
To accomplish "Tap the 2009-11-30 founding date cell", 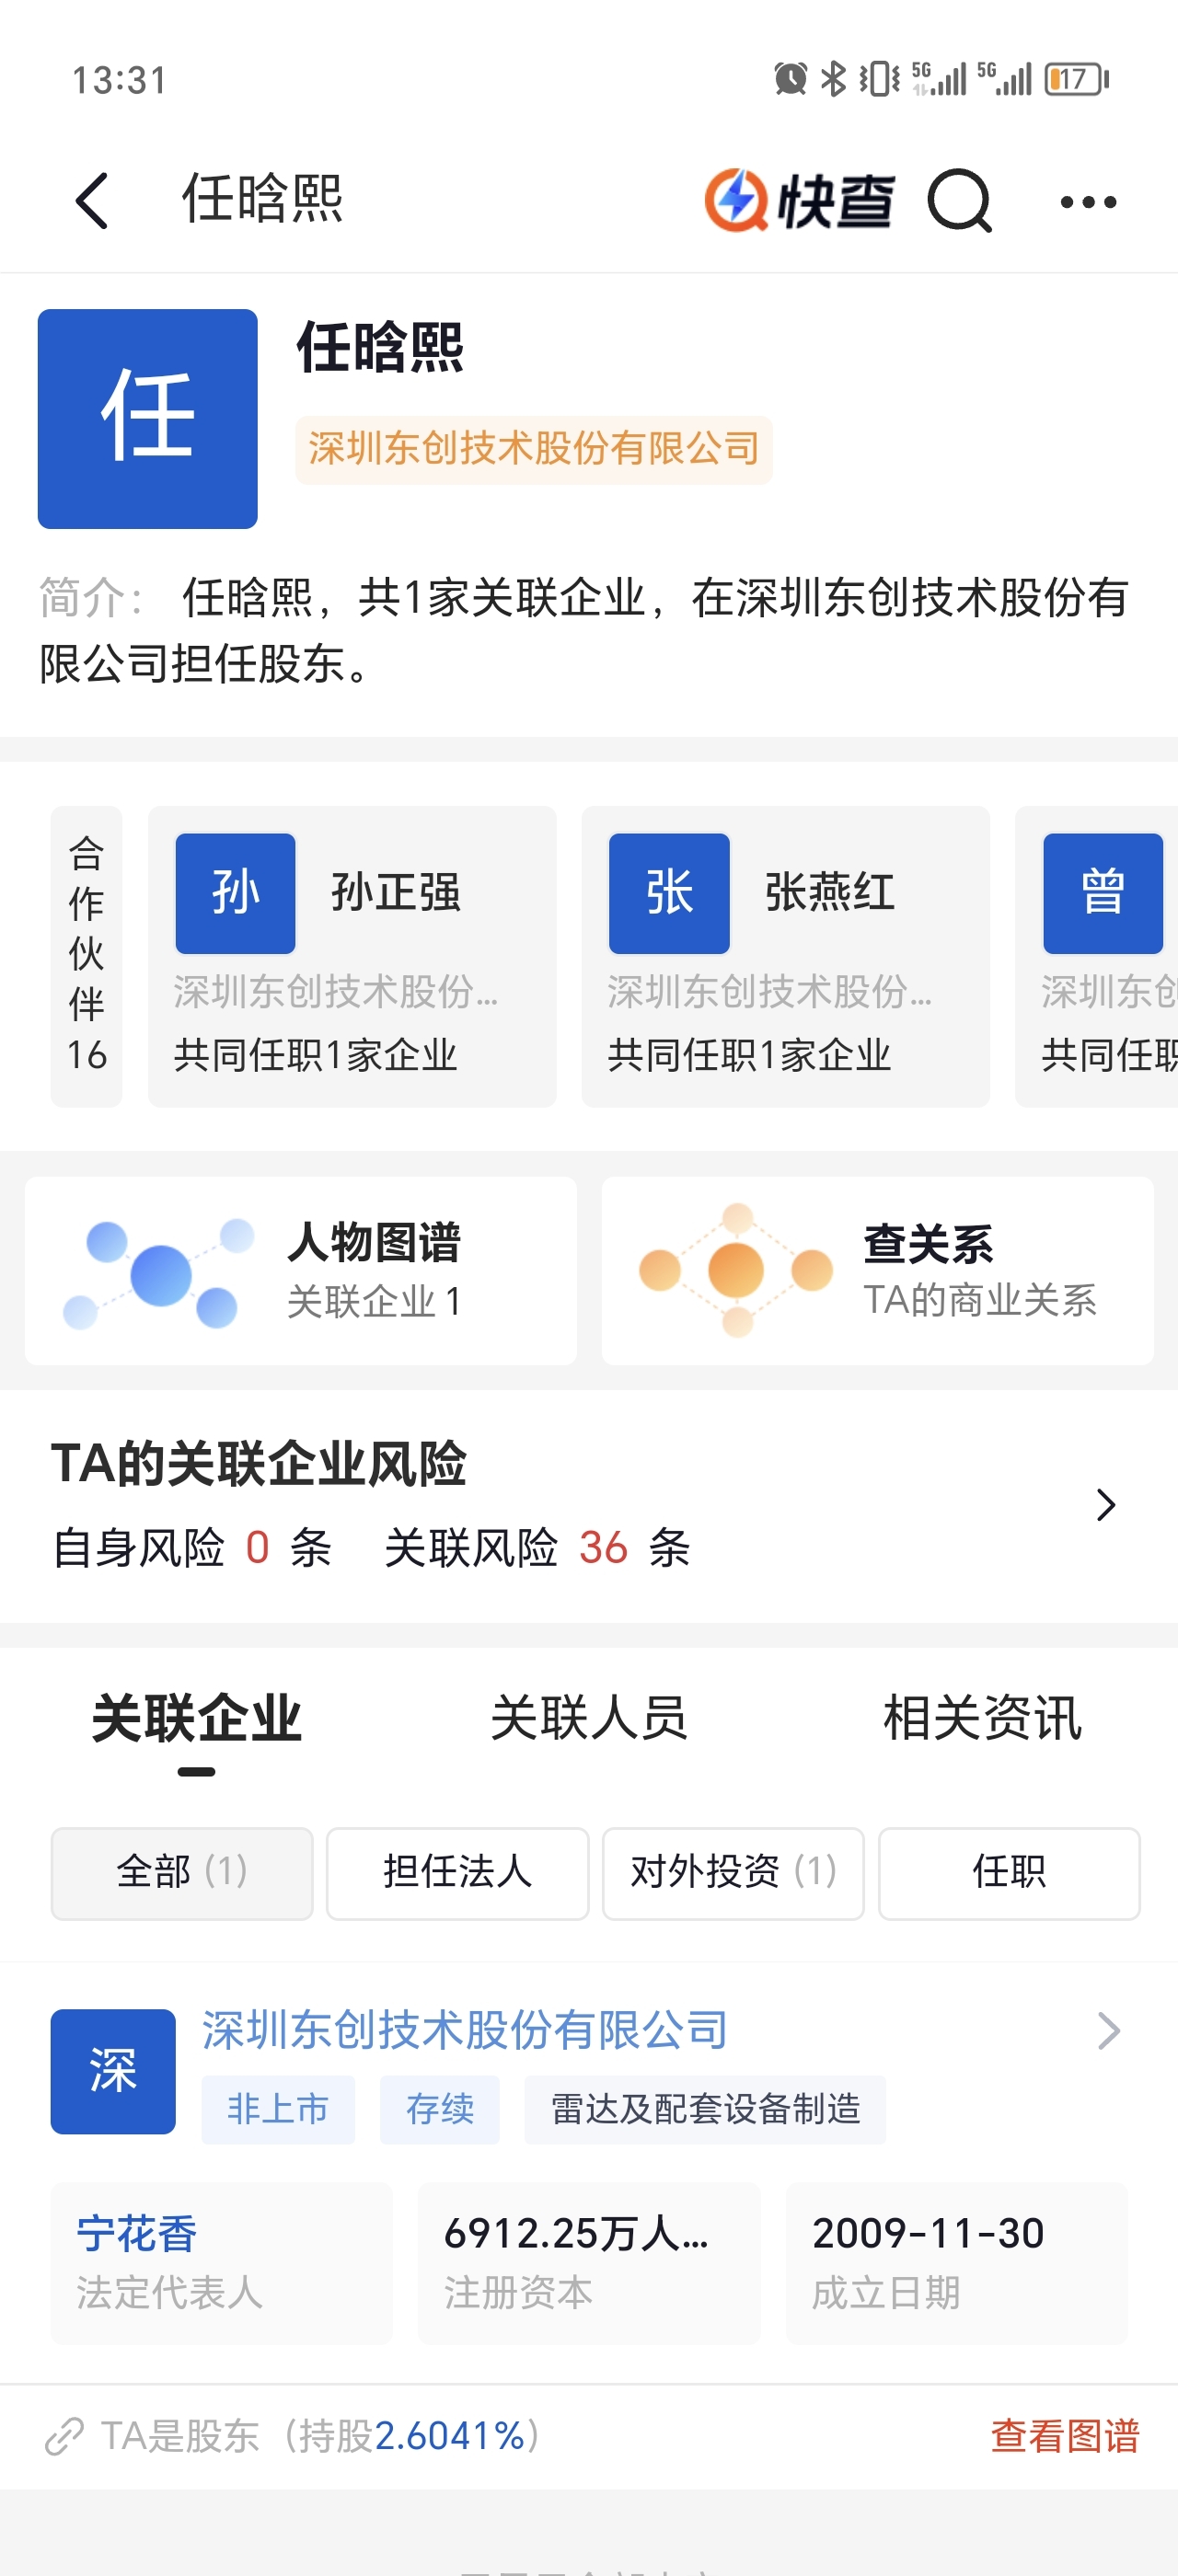I will pyautogui.click(x=957, y=2263).
